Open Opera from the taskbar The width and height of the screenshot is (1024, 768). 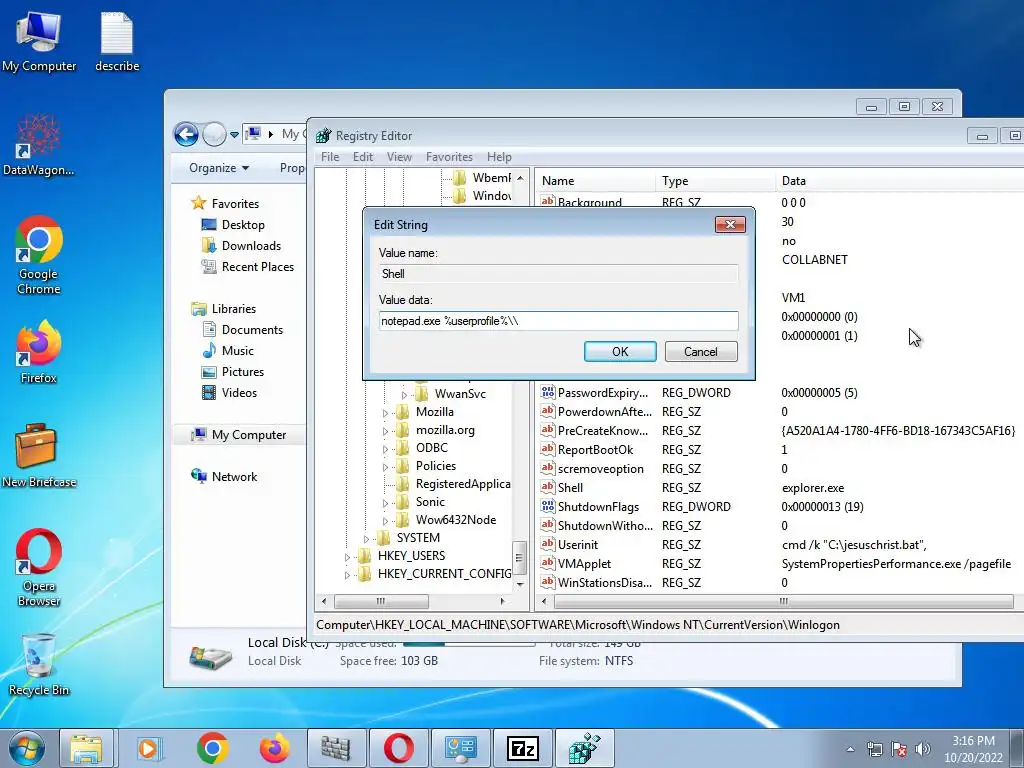coord(398,748)
